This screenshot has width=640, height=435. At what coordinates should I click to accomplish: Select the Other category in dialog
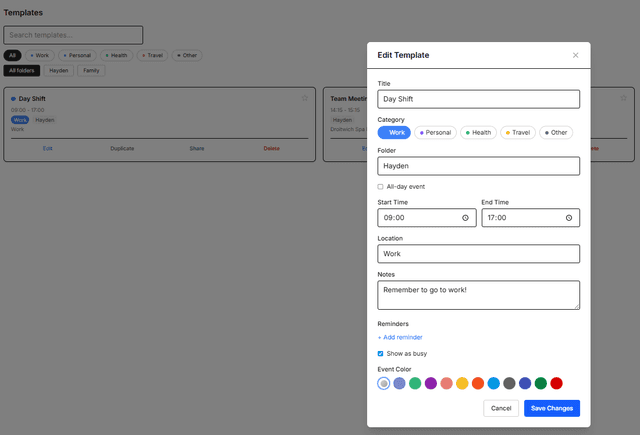[x=556, y=133]
